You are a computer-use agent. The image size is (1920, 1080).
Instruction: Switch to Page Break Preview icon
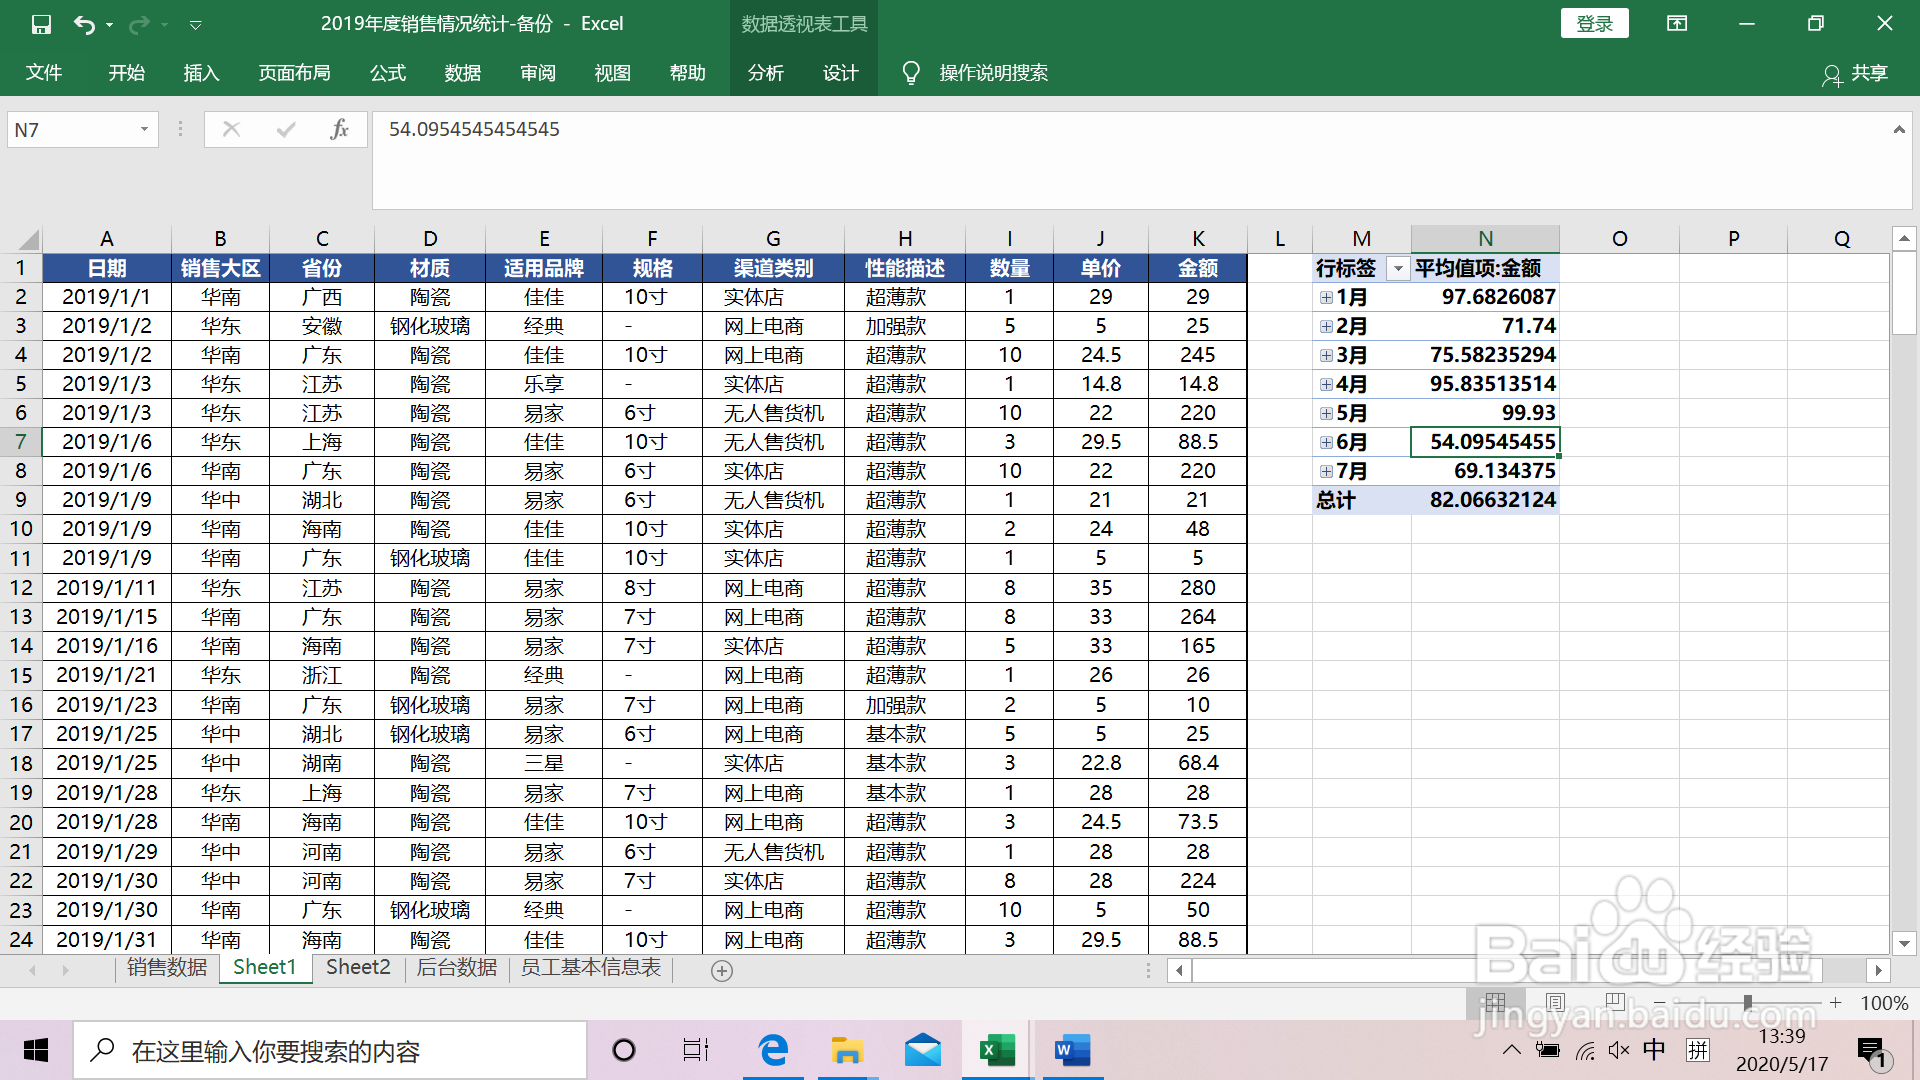pos(1615,1002)
